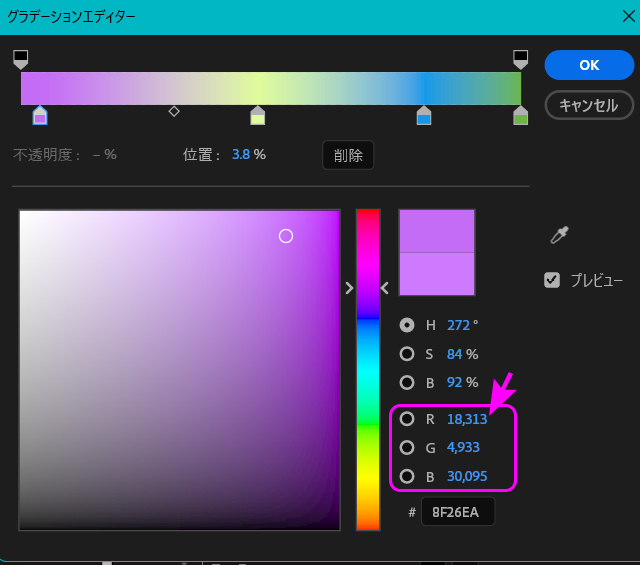The width and height of the screenshot is (640, 565).
Task: Select the right opacity stop
Action: coord(520,59)
